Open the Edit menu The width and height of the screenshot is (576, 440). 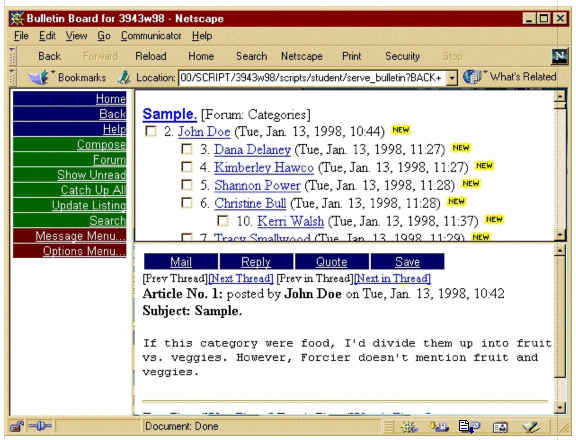[x=47, y=36]
